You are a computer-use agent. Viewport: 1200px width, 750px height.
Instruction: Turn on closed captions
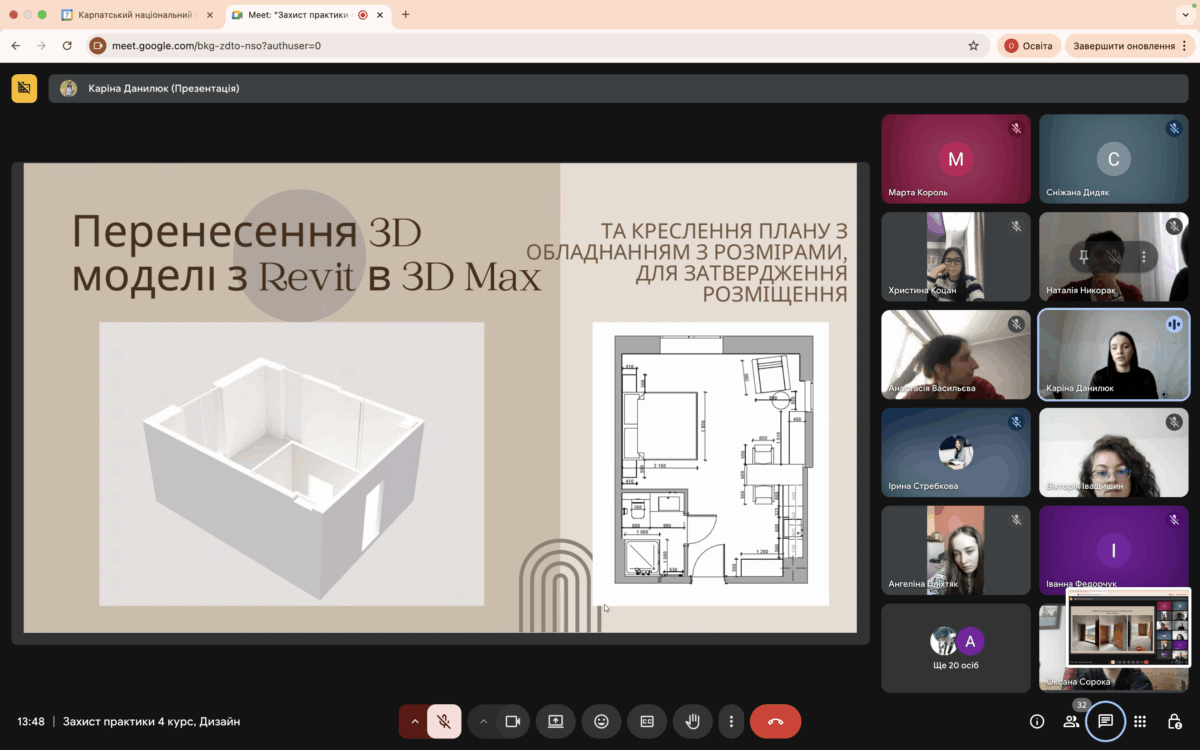click(647, 721)
